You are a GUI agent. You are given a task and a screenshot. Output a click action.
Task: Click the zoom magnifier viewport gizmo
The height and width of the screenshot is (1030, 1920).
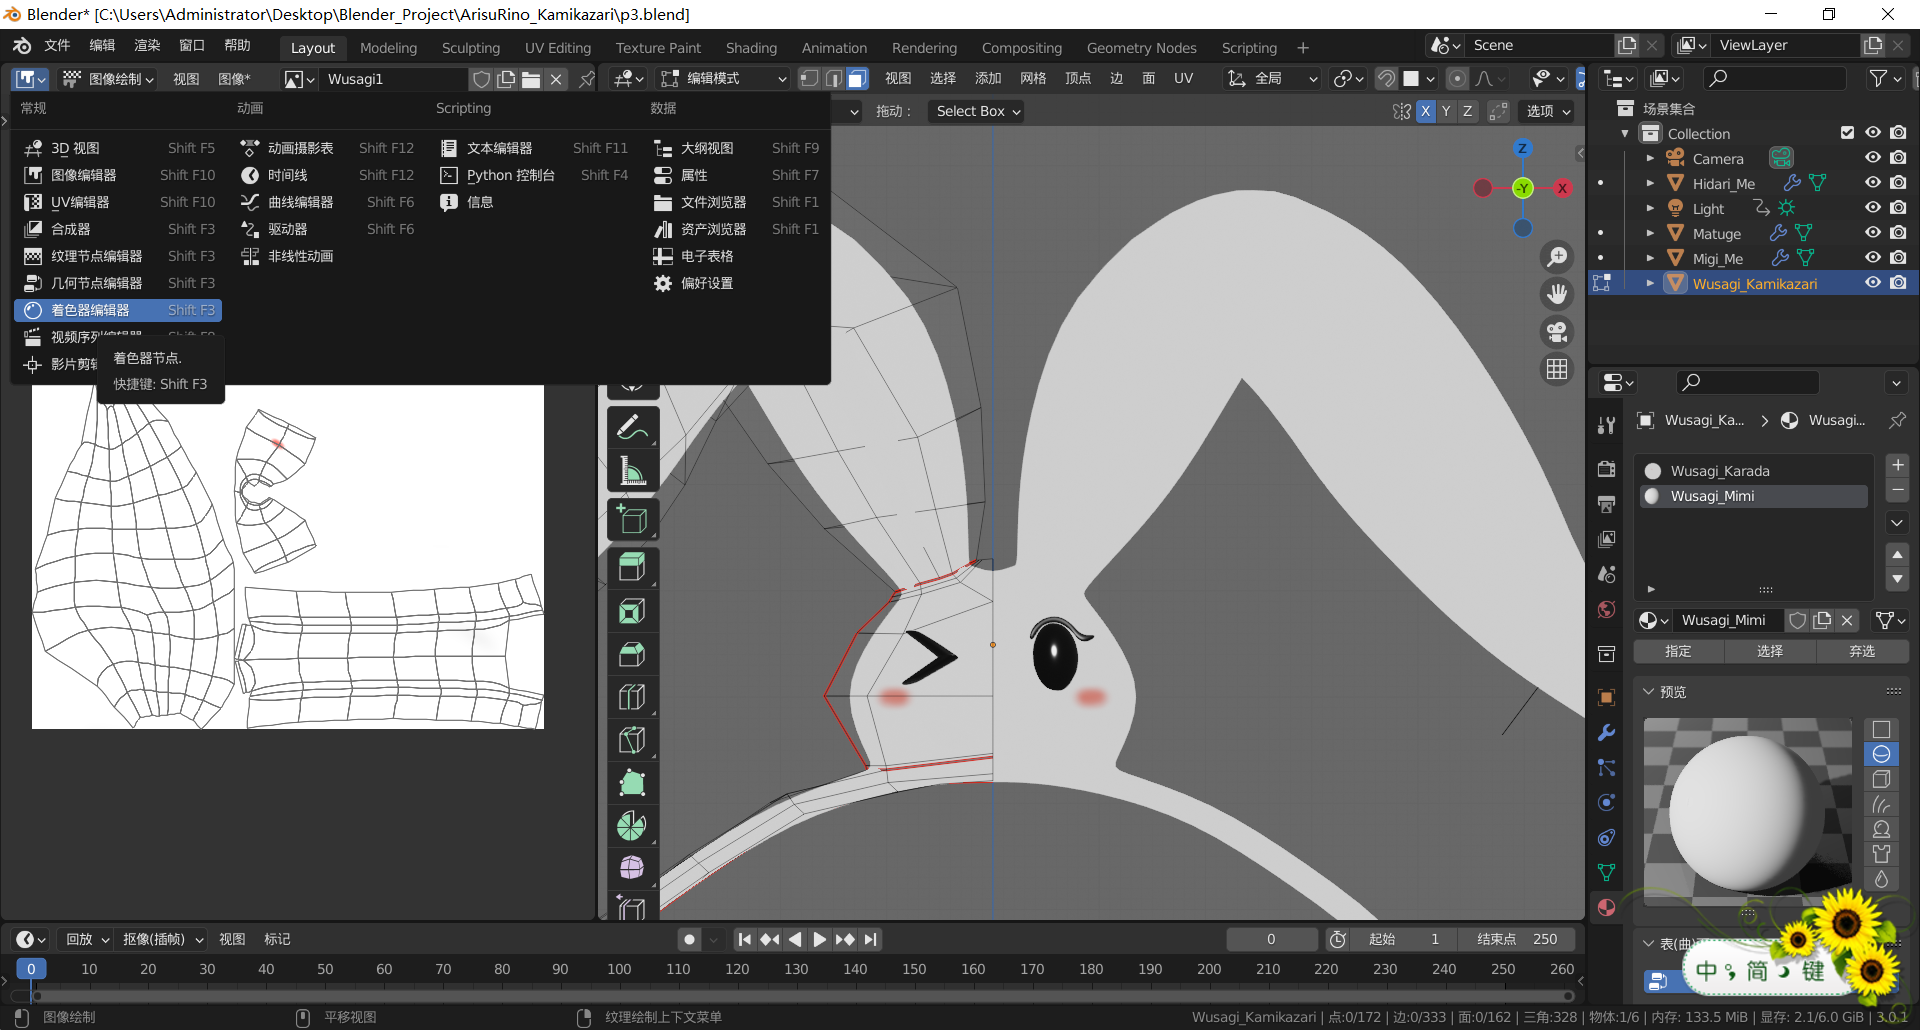(1557, 257)
